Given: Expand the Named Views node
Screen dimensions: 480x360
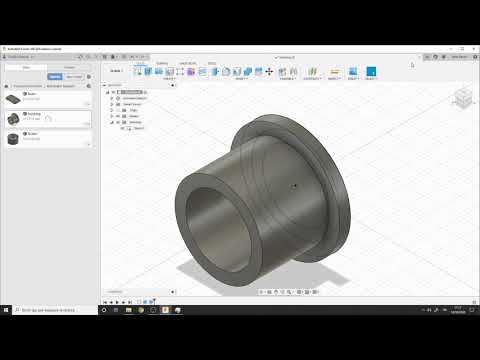Looking at the screenshot, I should (112, 104).
